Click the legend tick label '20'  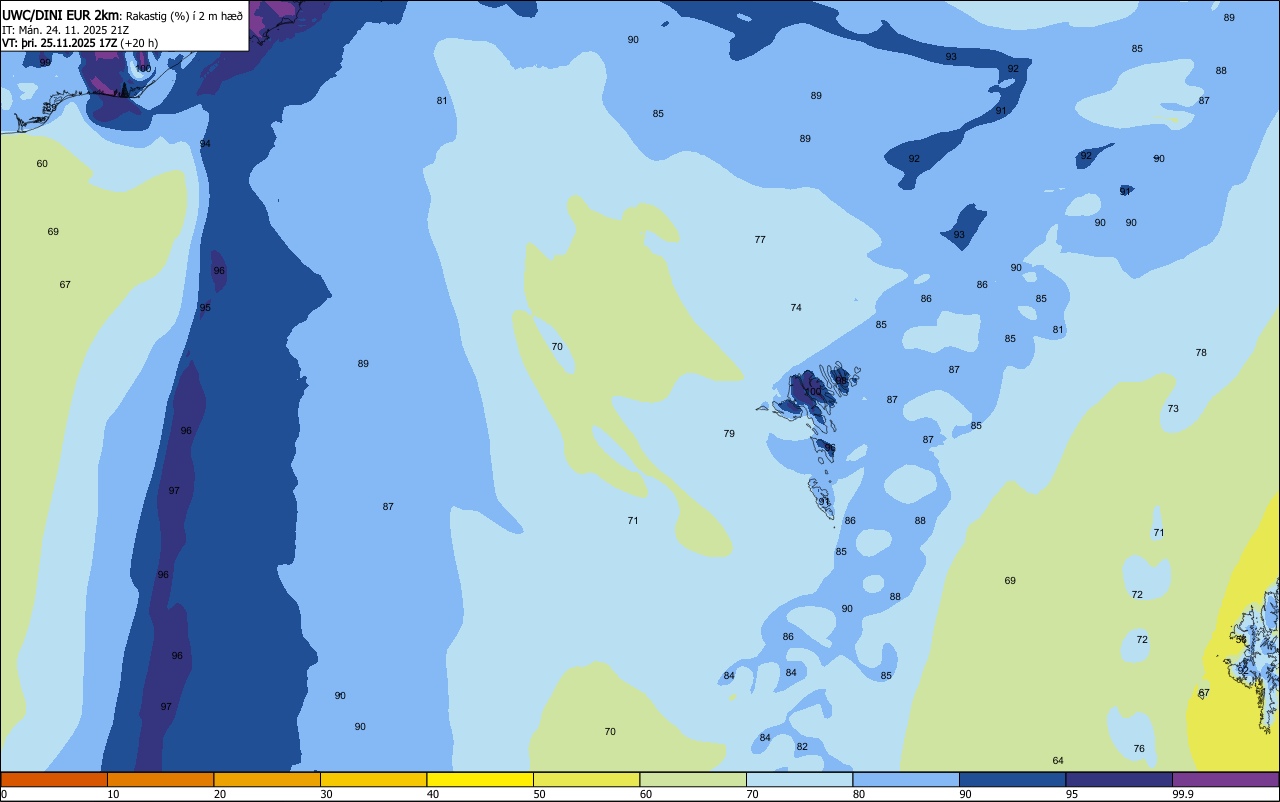(219, 794)
